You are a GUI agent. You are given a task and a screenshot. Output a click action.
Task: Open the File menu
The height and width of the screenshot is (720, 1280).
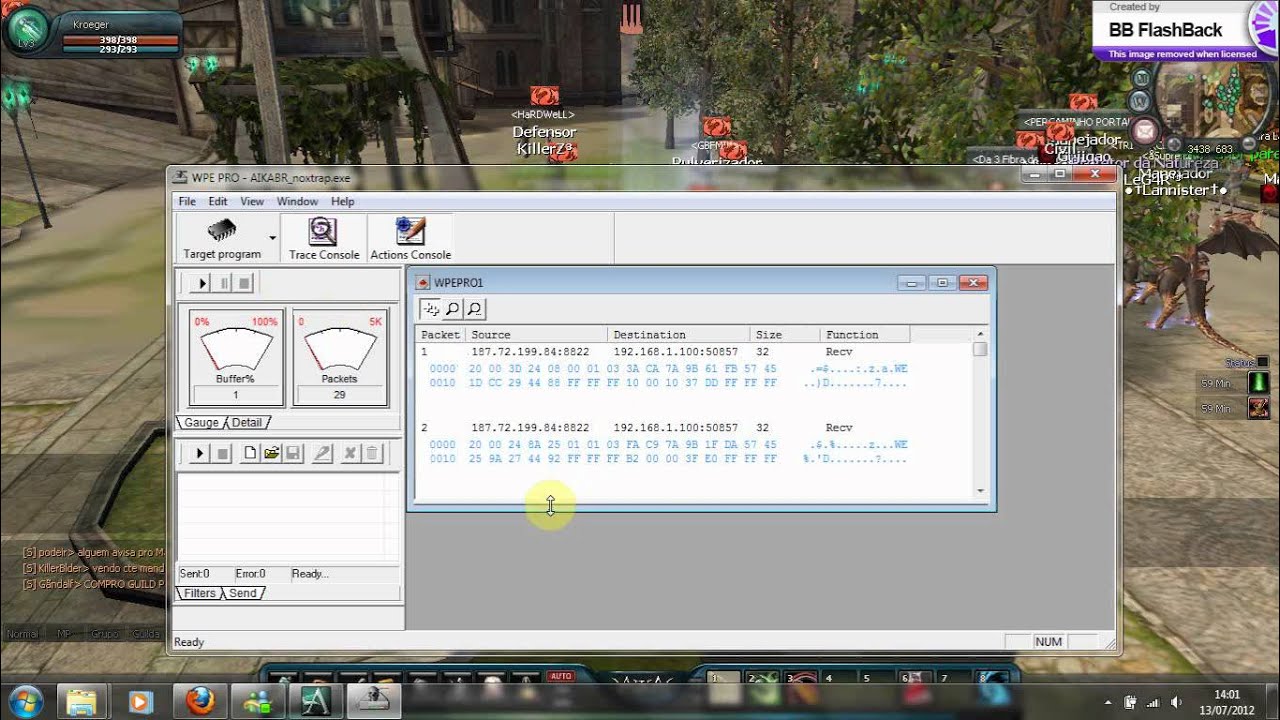click(187, 201)
